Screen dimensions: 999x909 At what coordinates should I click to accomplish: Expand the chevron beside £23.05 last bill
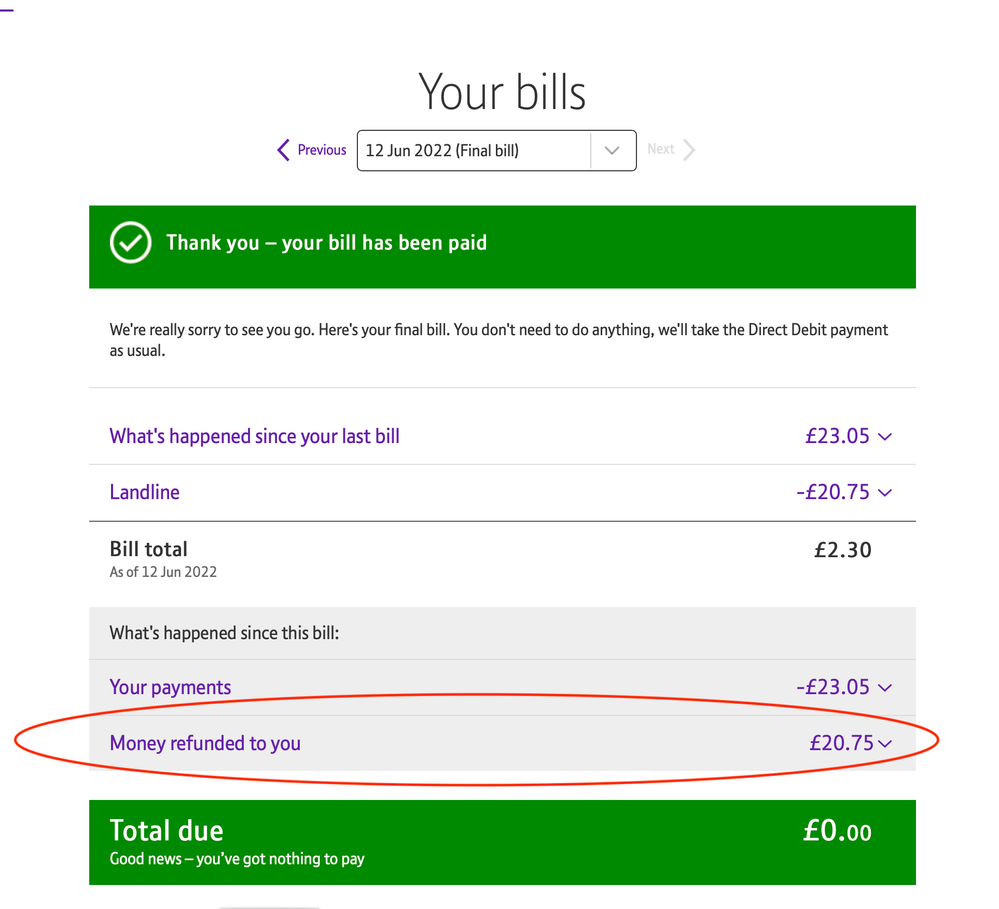tap(884, 437)
